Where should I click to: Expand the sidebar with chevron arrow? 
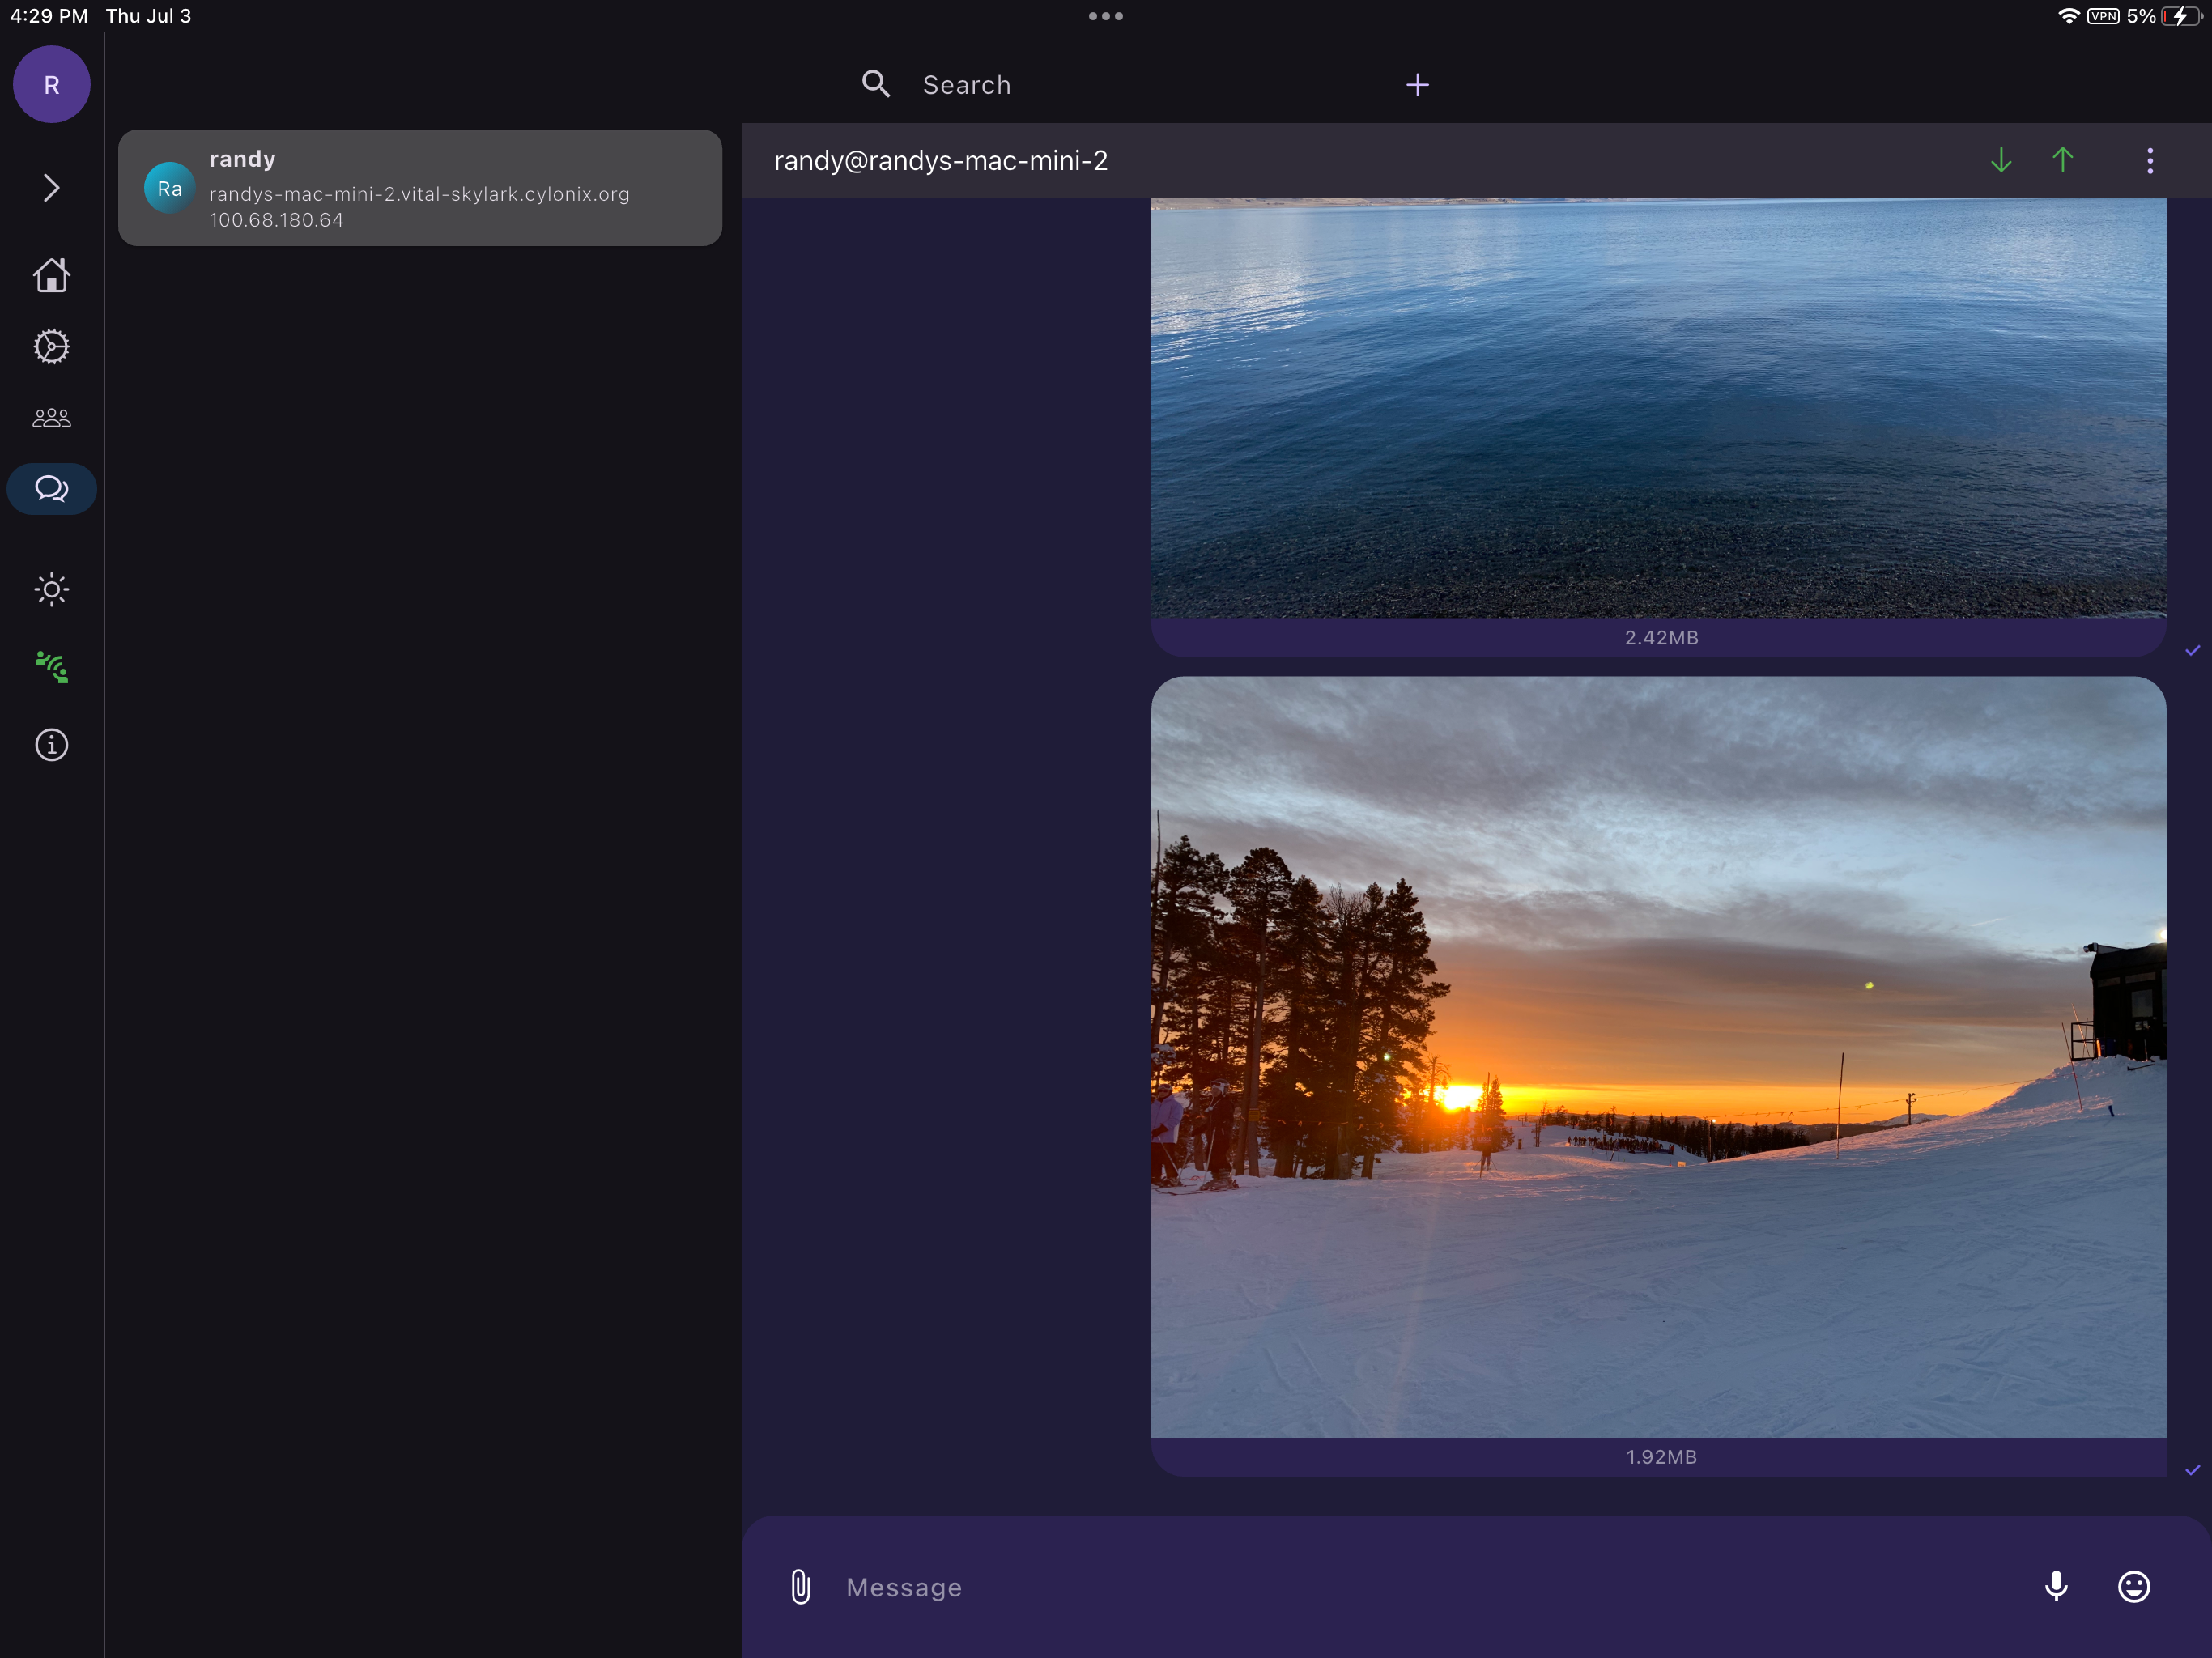tap(51, 188)
